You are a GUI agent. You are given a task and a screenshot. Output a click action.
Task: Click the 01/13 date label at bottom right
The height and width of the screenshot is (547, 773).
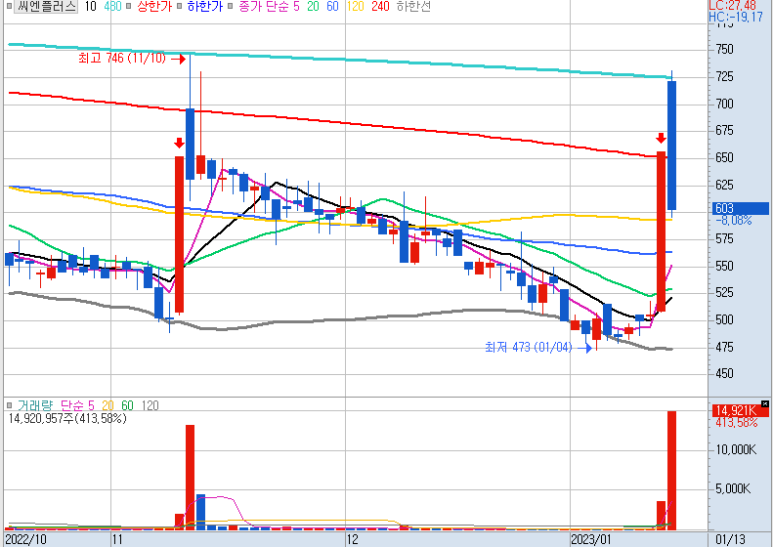click(x=731, y=539)
